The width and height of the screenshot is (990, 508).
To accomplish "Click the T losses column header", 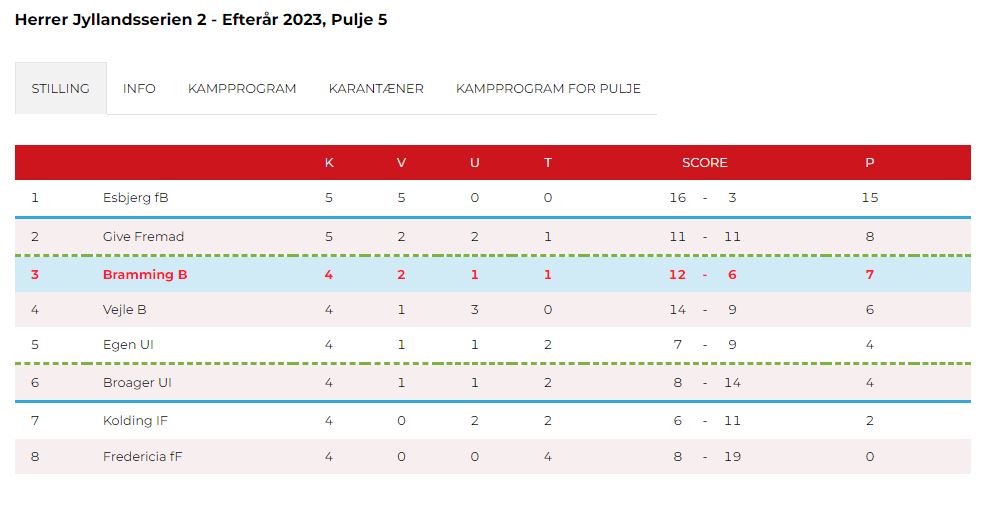I will 547,163.
